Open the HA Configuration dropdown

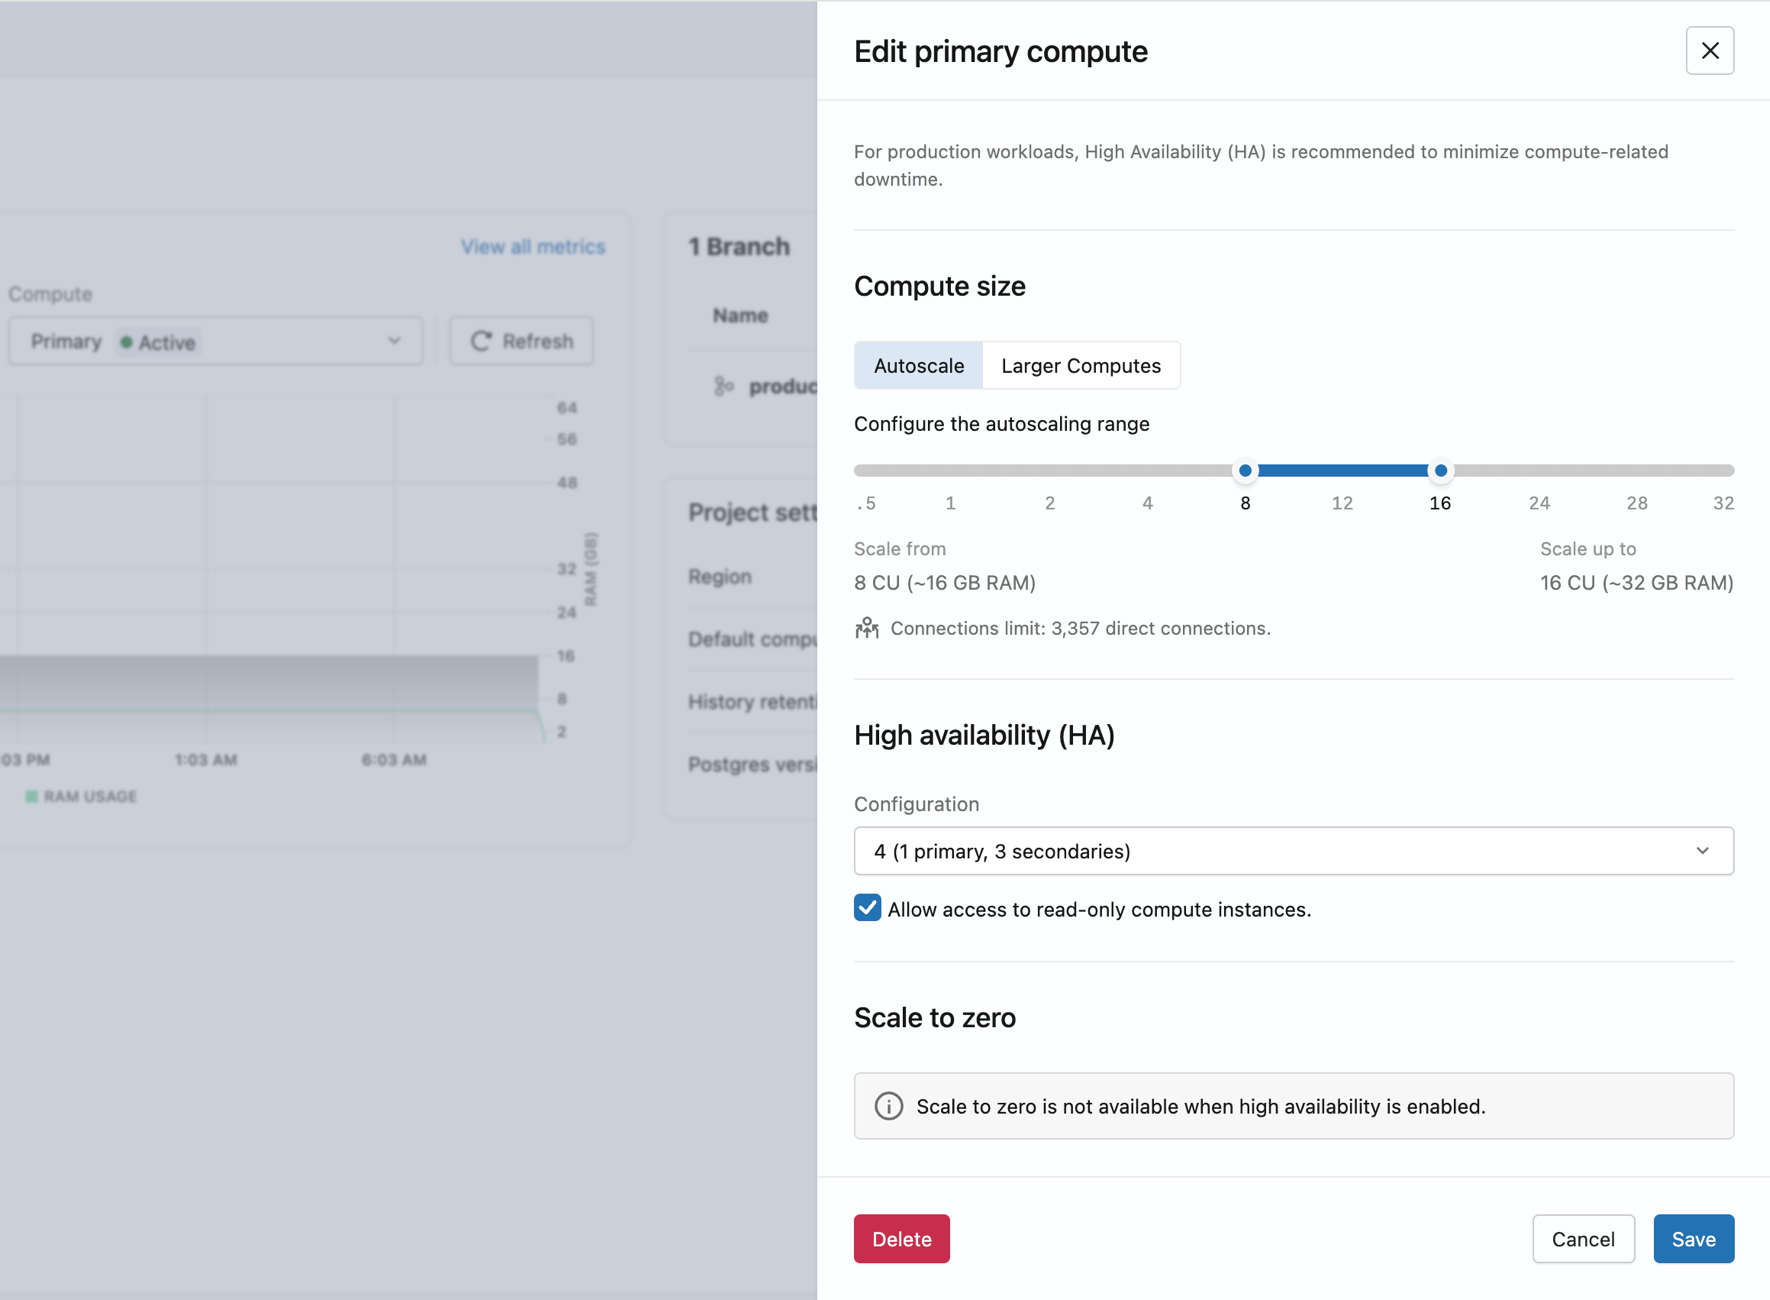[1293, 851]
